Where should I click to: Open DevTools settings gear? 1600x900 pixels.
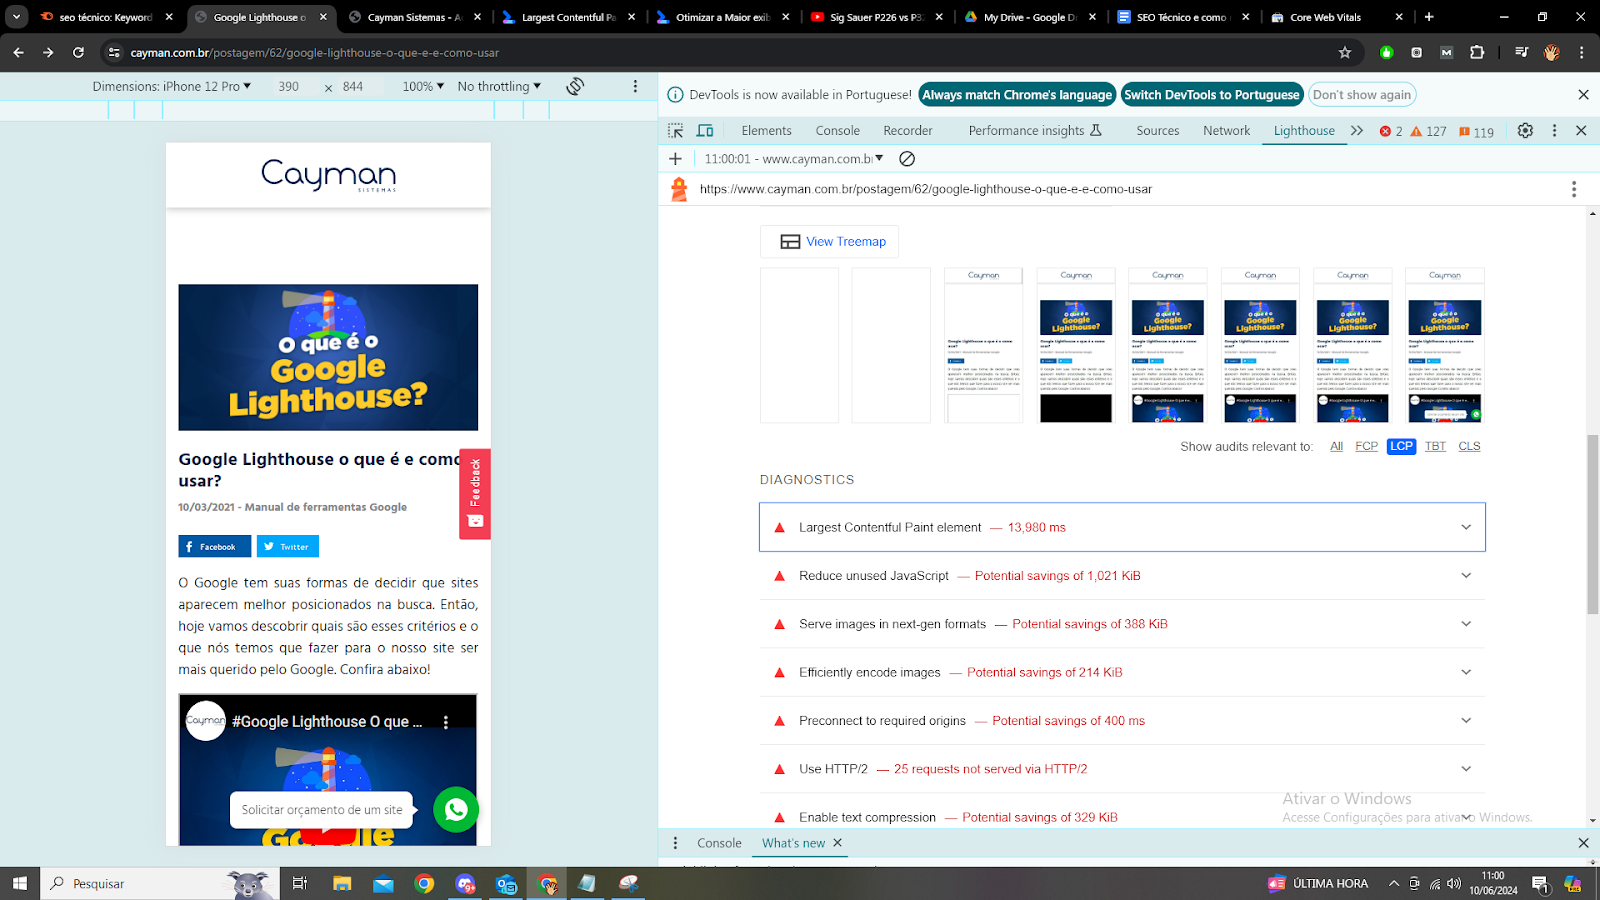1525,131
